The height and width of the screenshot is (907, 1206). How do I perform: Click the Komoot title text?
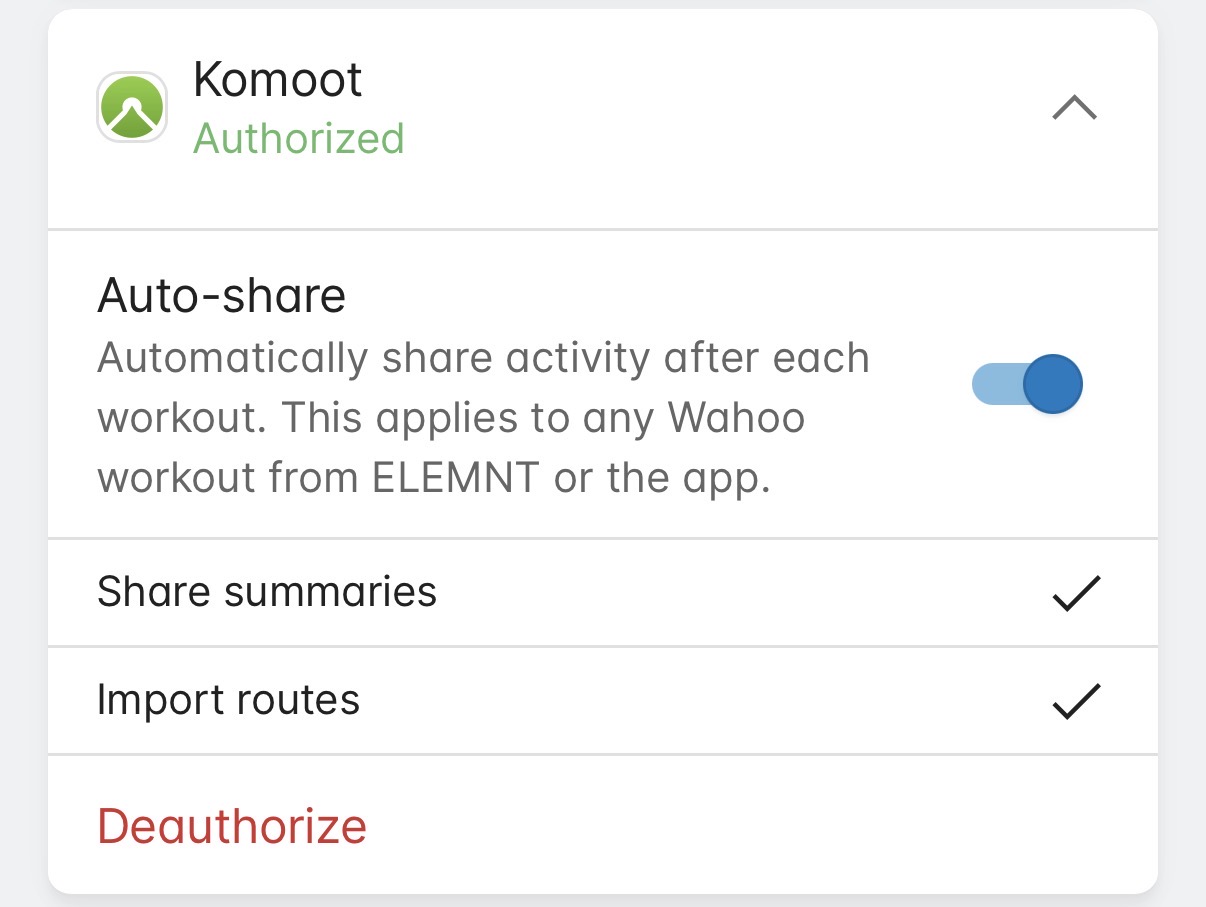point(277,80)
